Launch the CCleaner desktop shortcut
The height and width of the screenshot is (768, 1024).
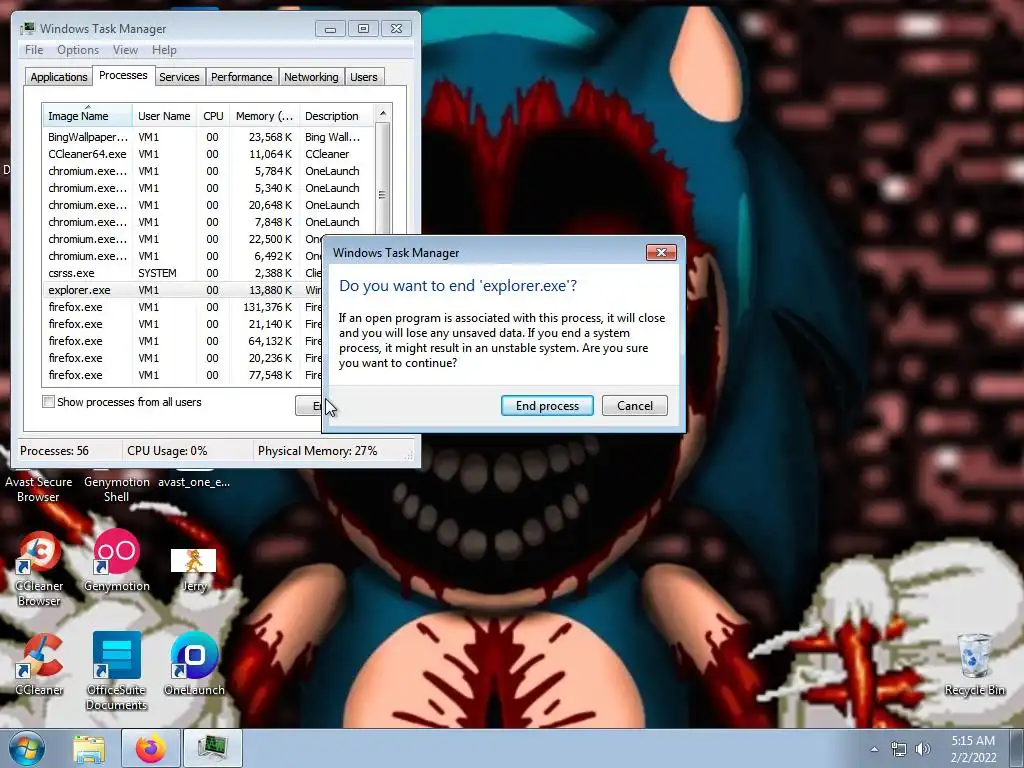coord(39,664)
